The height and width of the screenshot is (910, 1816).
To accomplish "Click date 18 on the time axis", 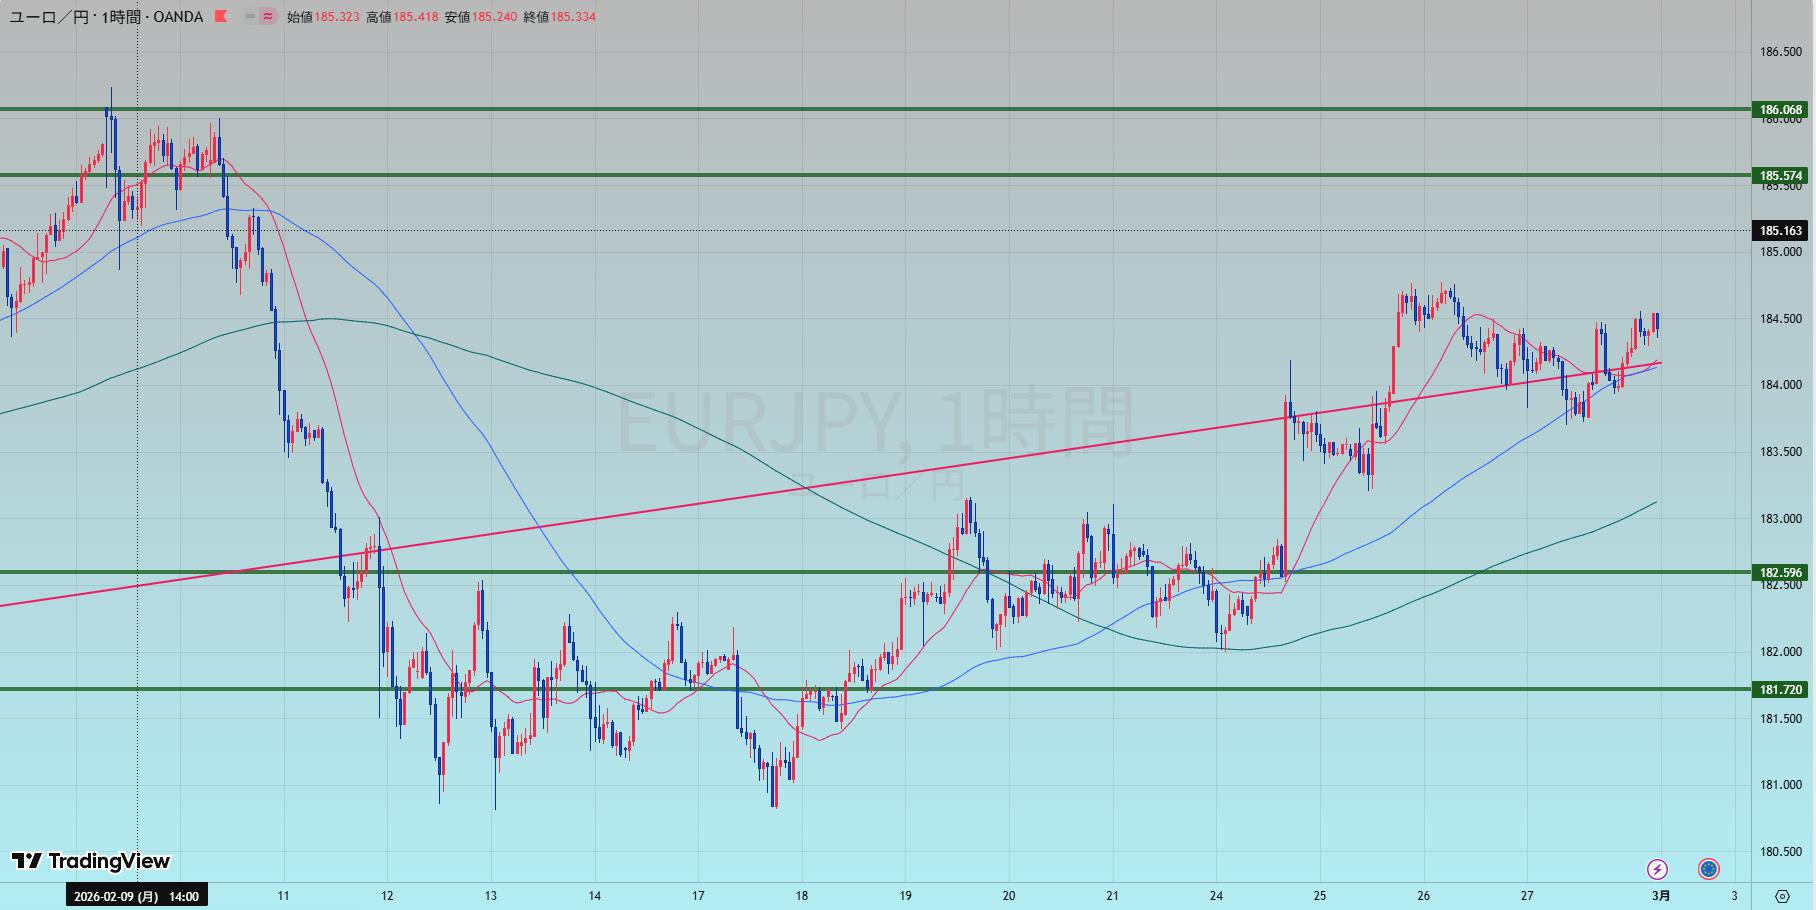I will (802, 896).
